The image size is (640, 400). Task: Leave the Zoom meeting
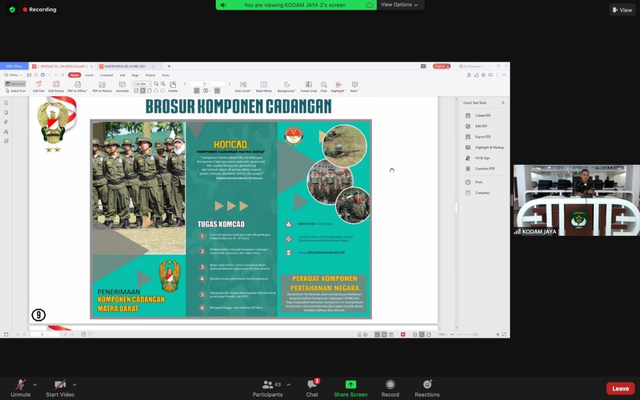(620, 389)
